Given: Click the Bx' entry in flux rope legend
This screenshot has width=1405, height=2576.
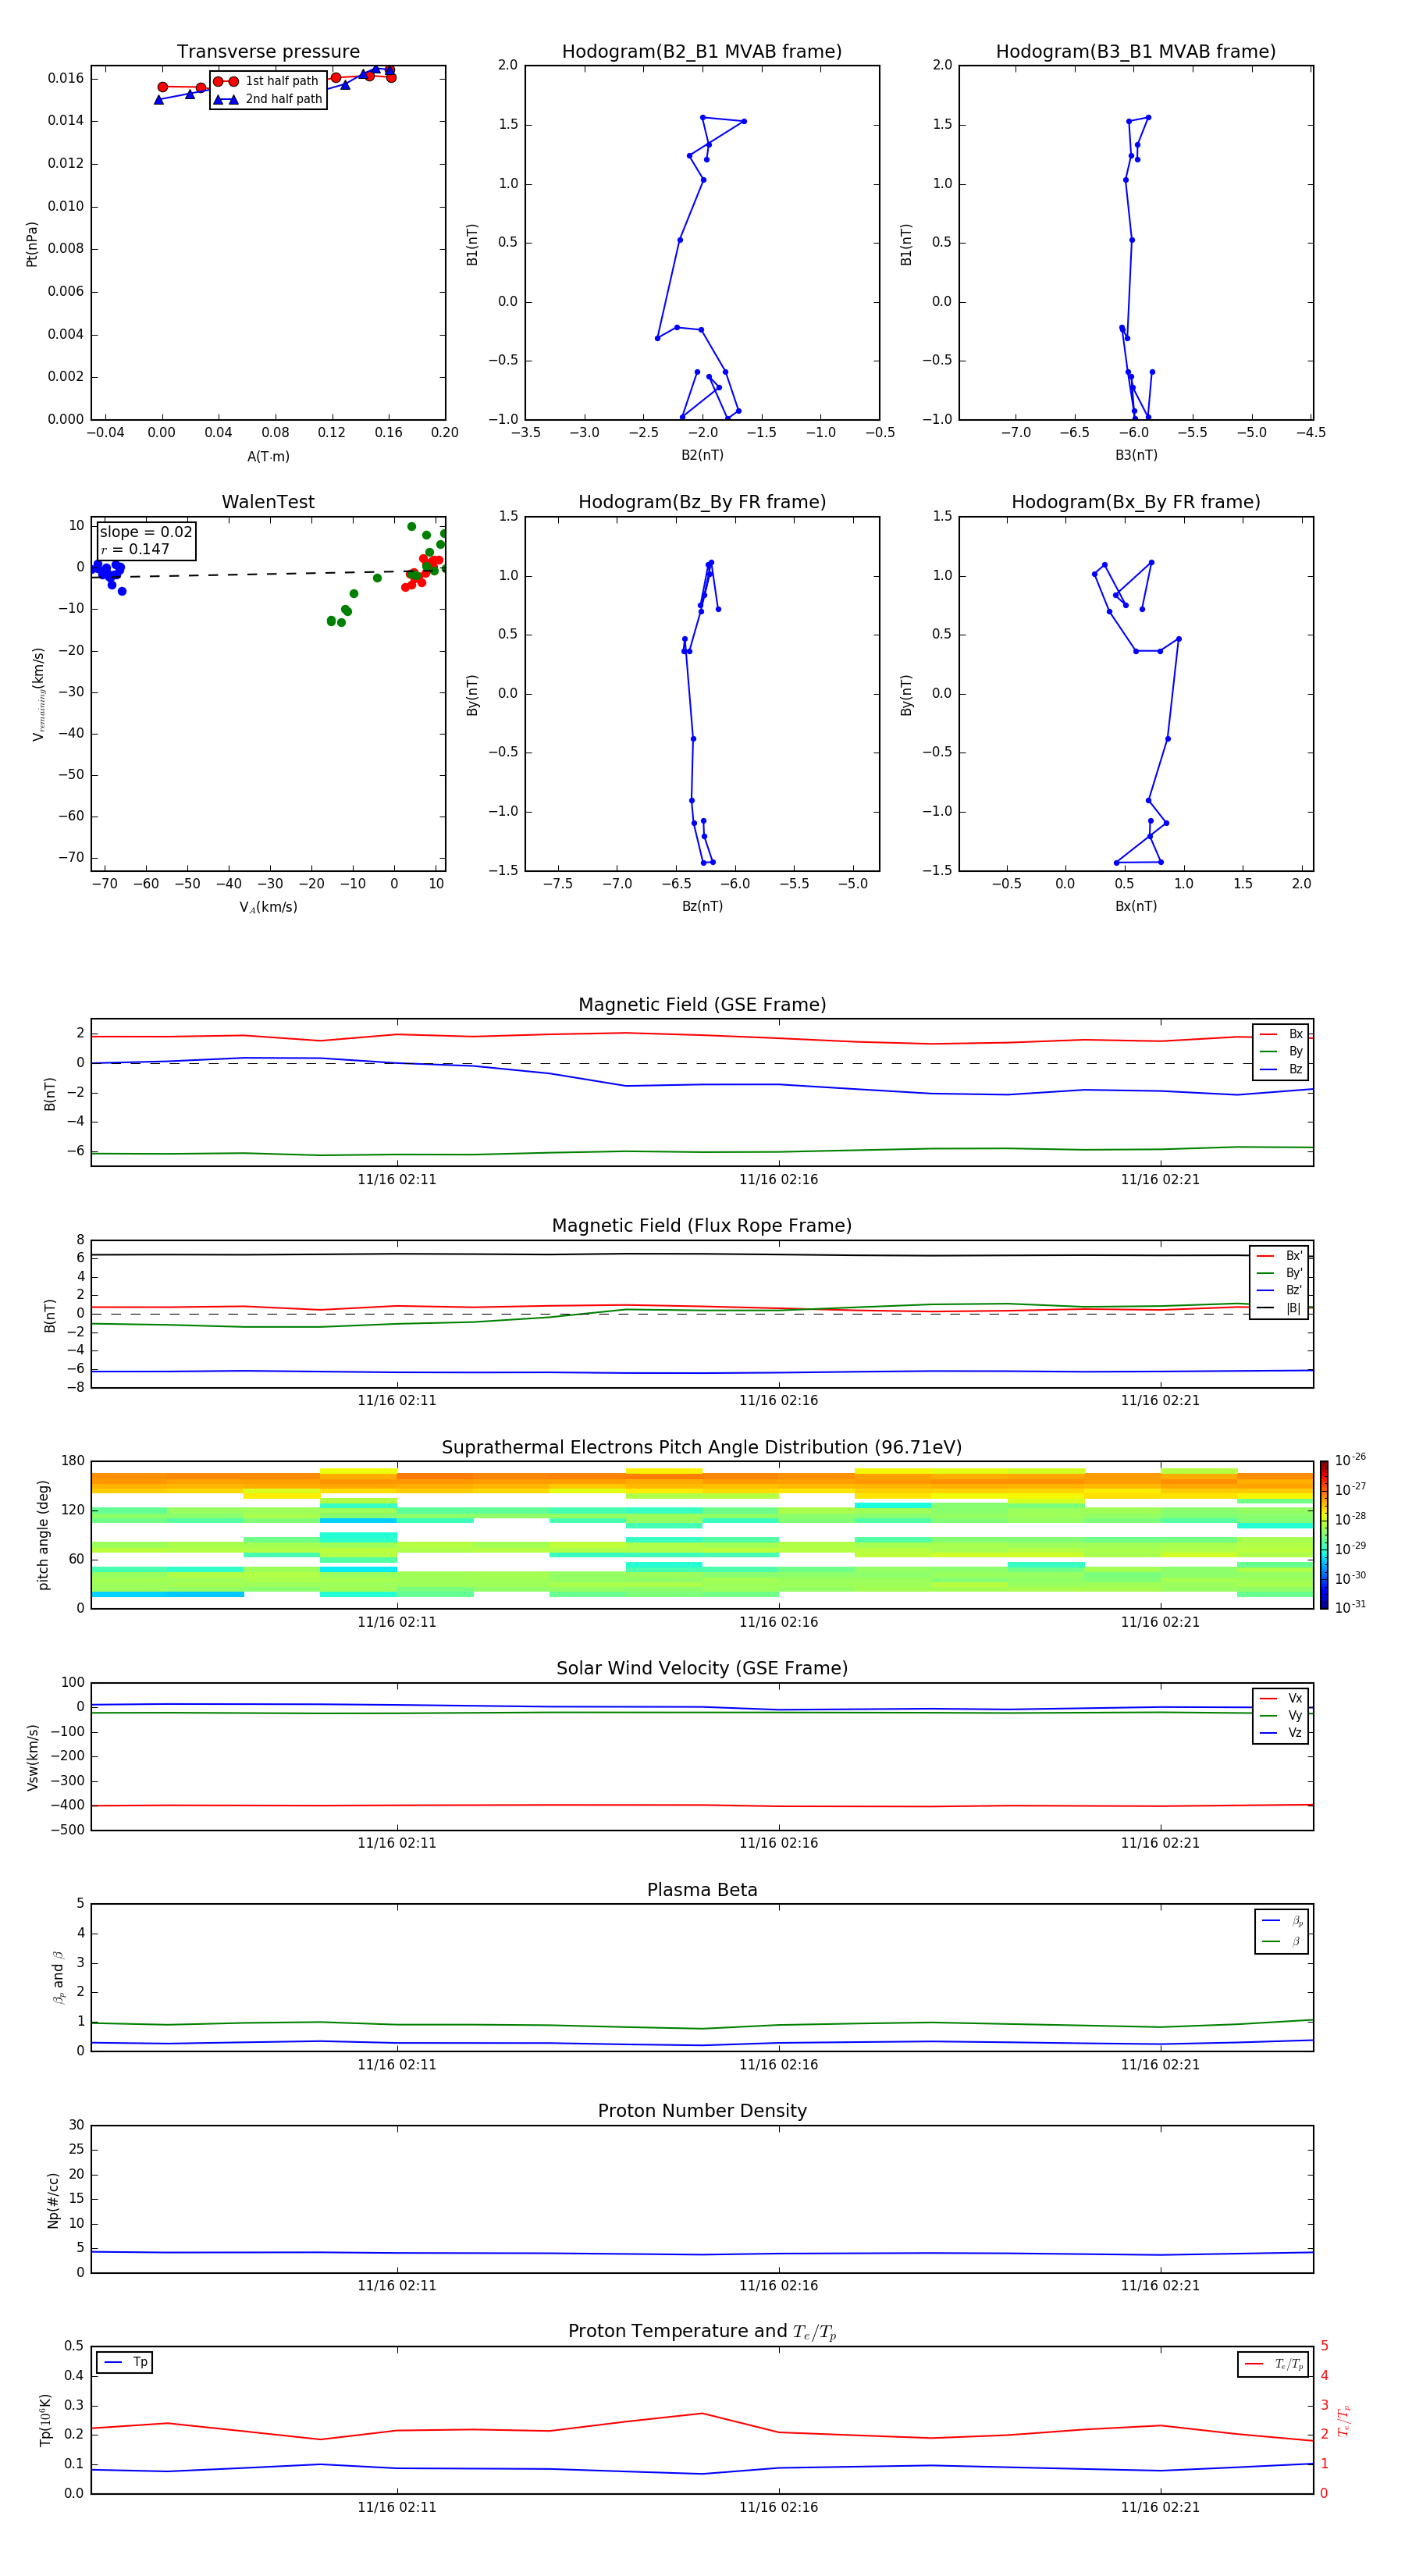Looking at the screenshot, I should click(1279, 1256).
